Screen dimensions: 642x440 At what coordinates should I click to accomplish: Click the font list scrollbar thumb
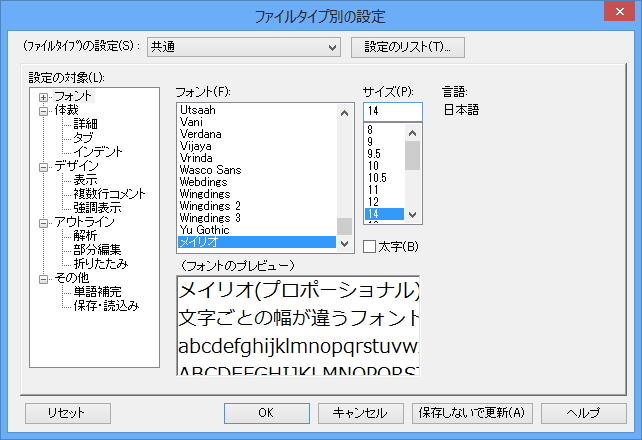point(344,226)
